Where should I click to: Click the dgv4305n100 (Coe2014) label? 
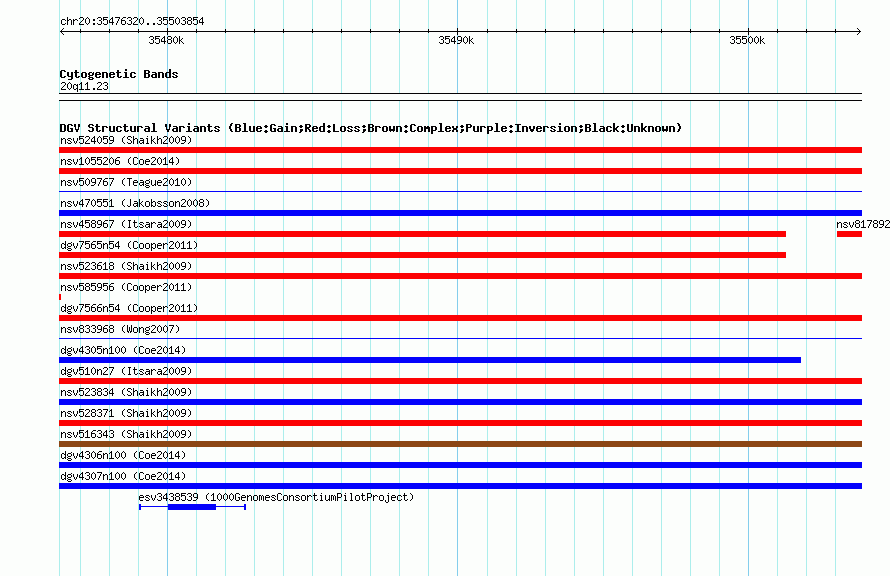tap(123, 350)
